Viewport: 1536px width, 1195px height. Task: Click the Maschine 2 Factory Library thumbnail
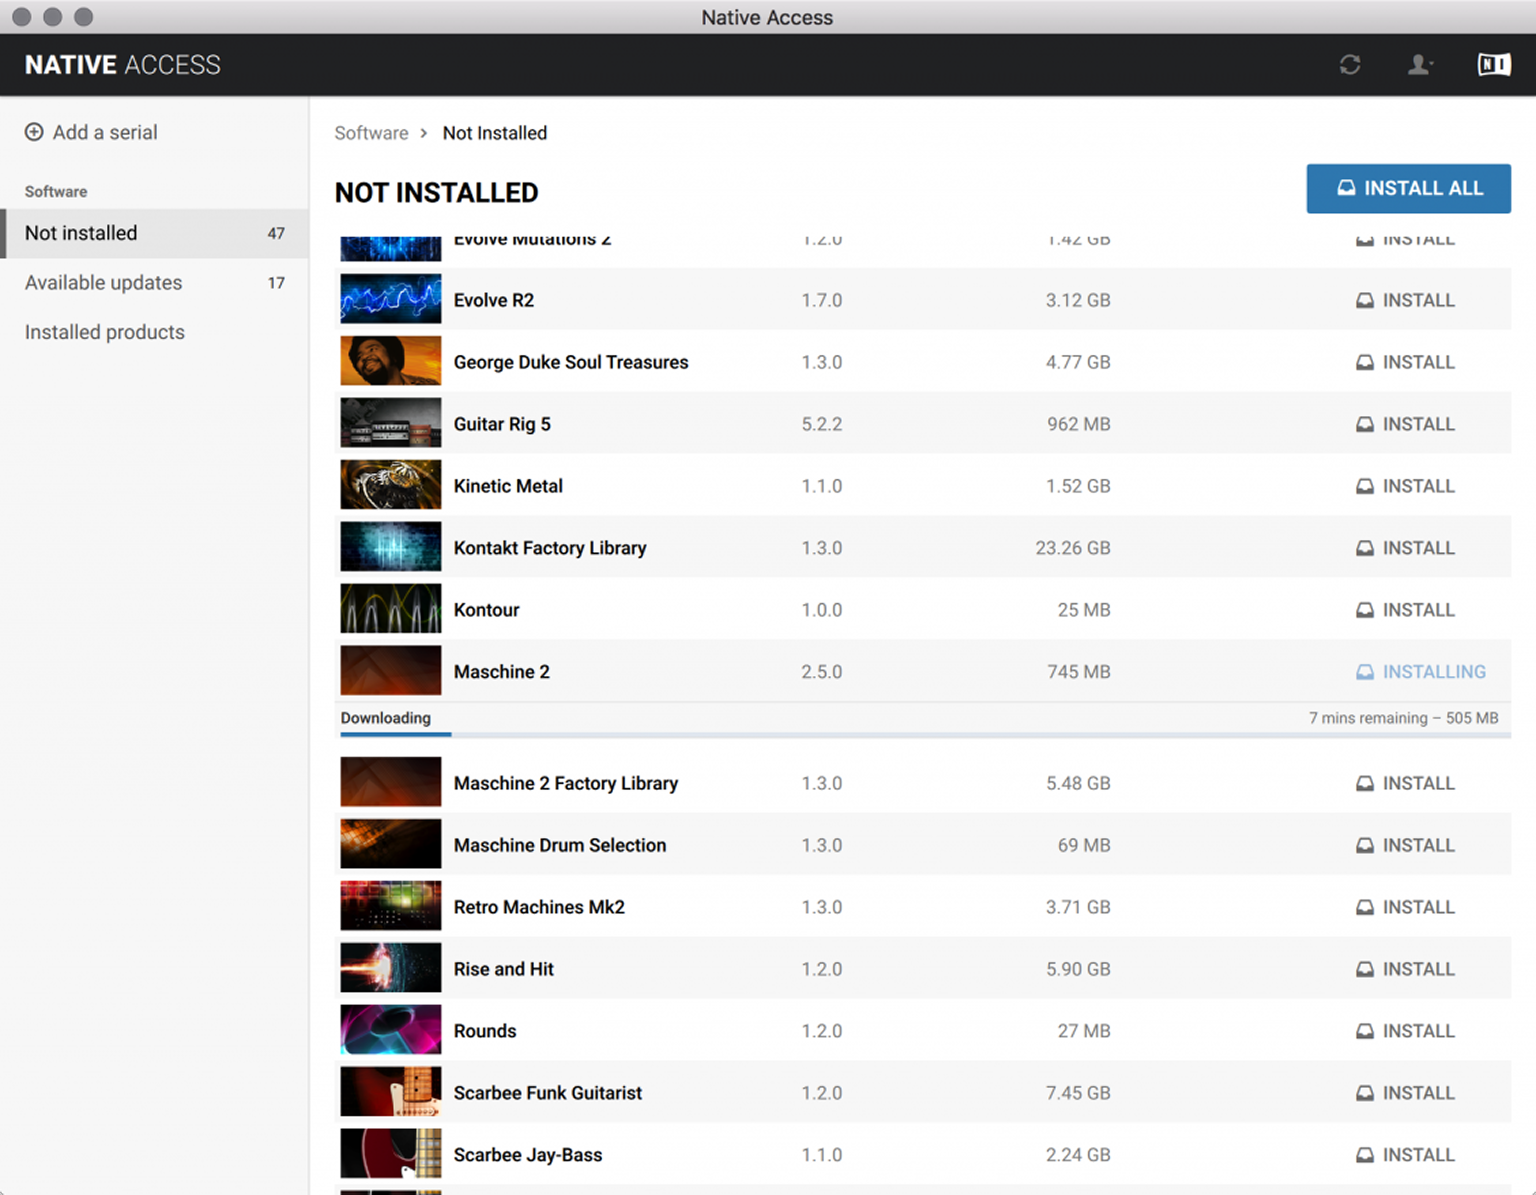pos(390,782)
